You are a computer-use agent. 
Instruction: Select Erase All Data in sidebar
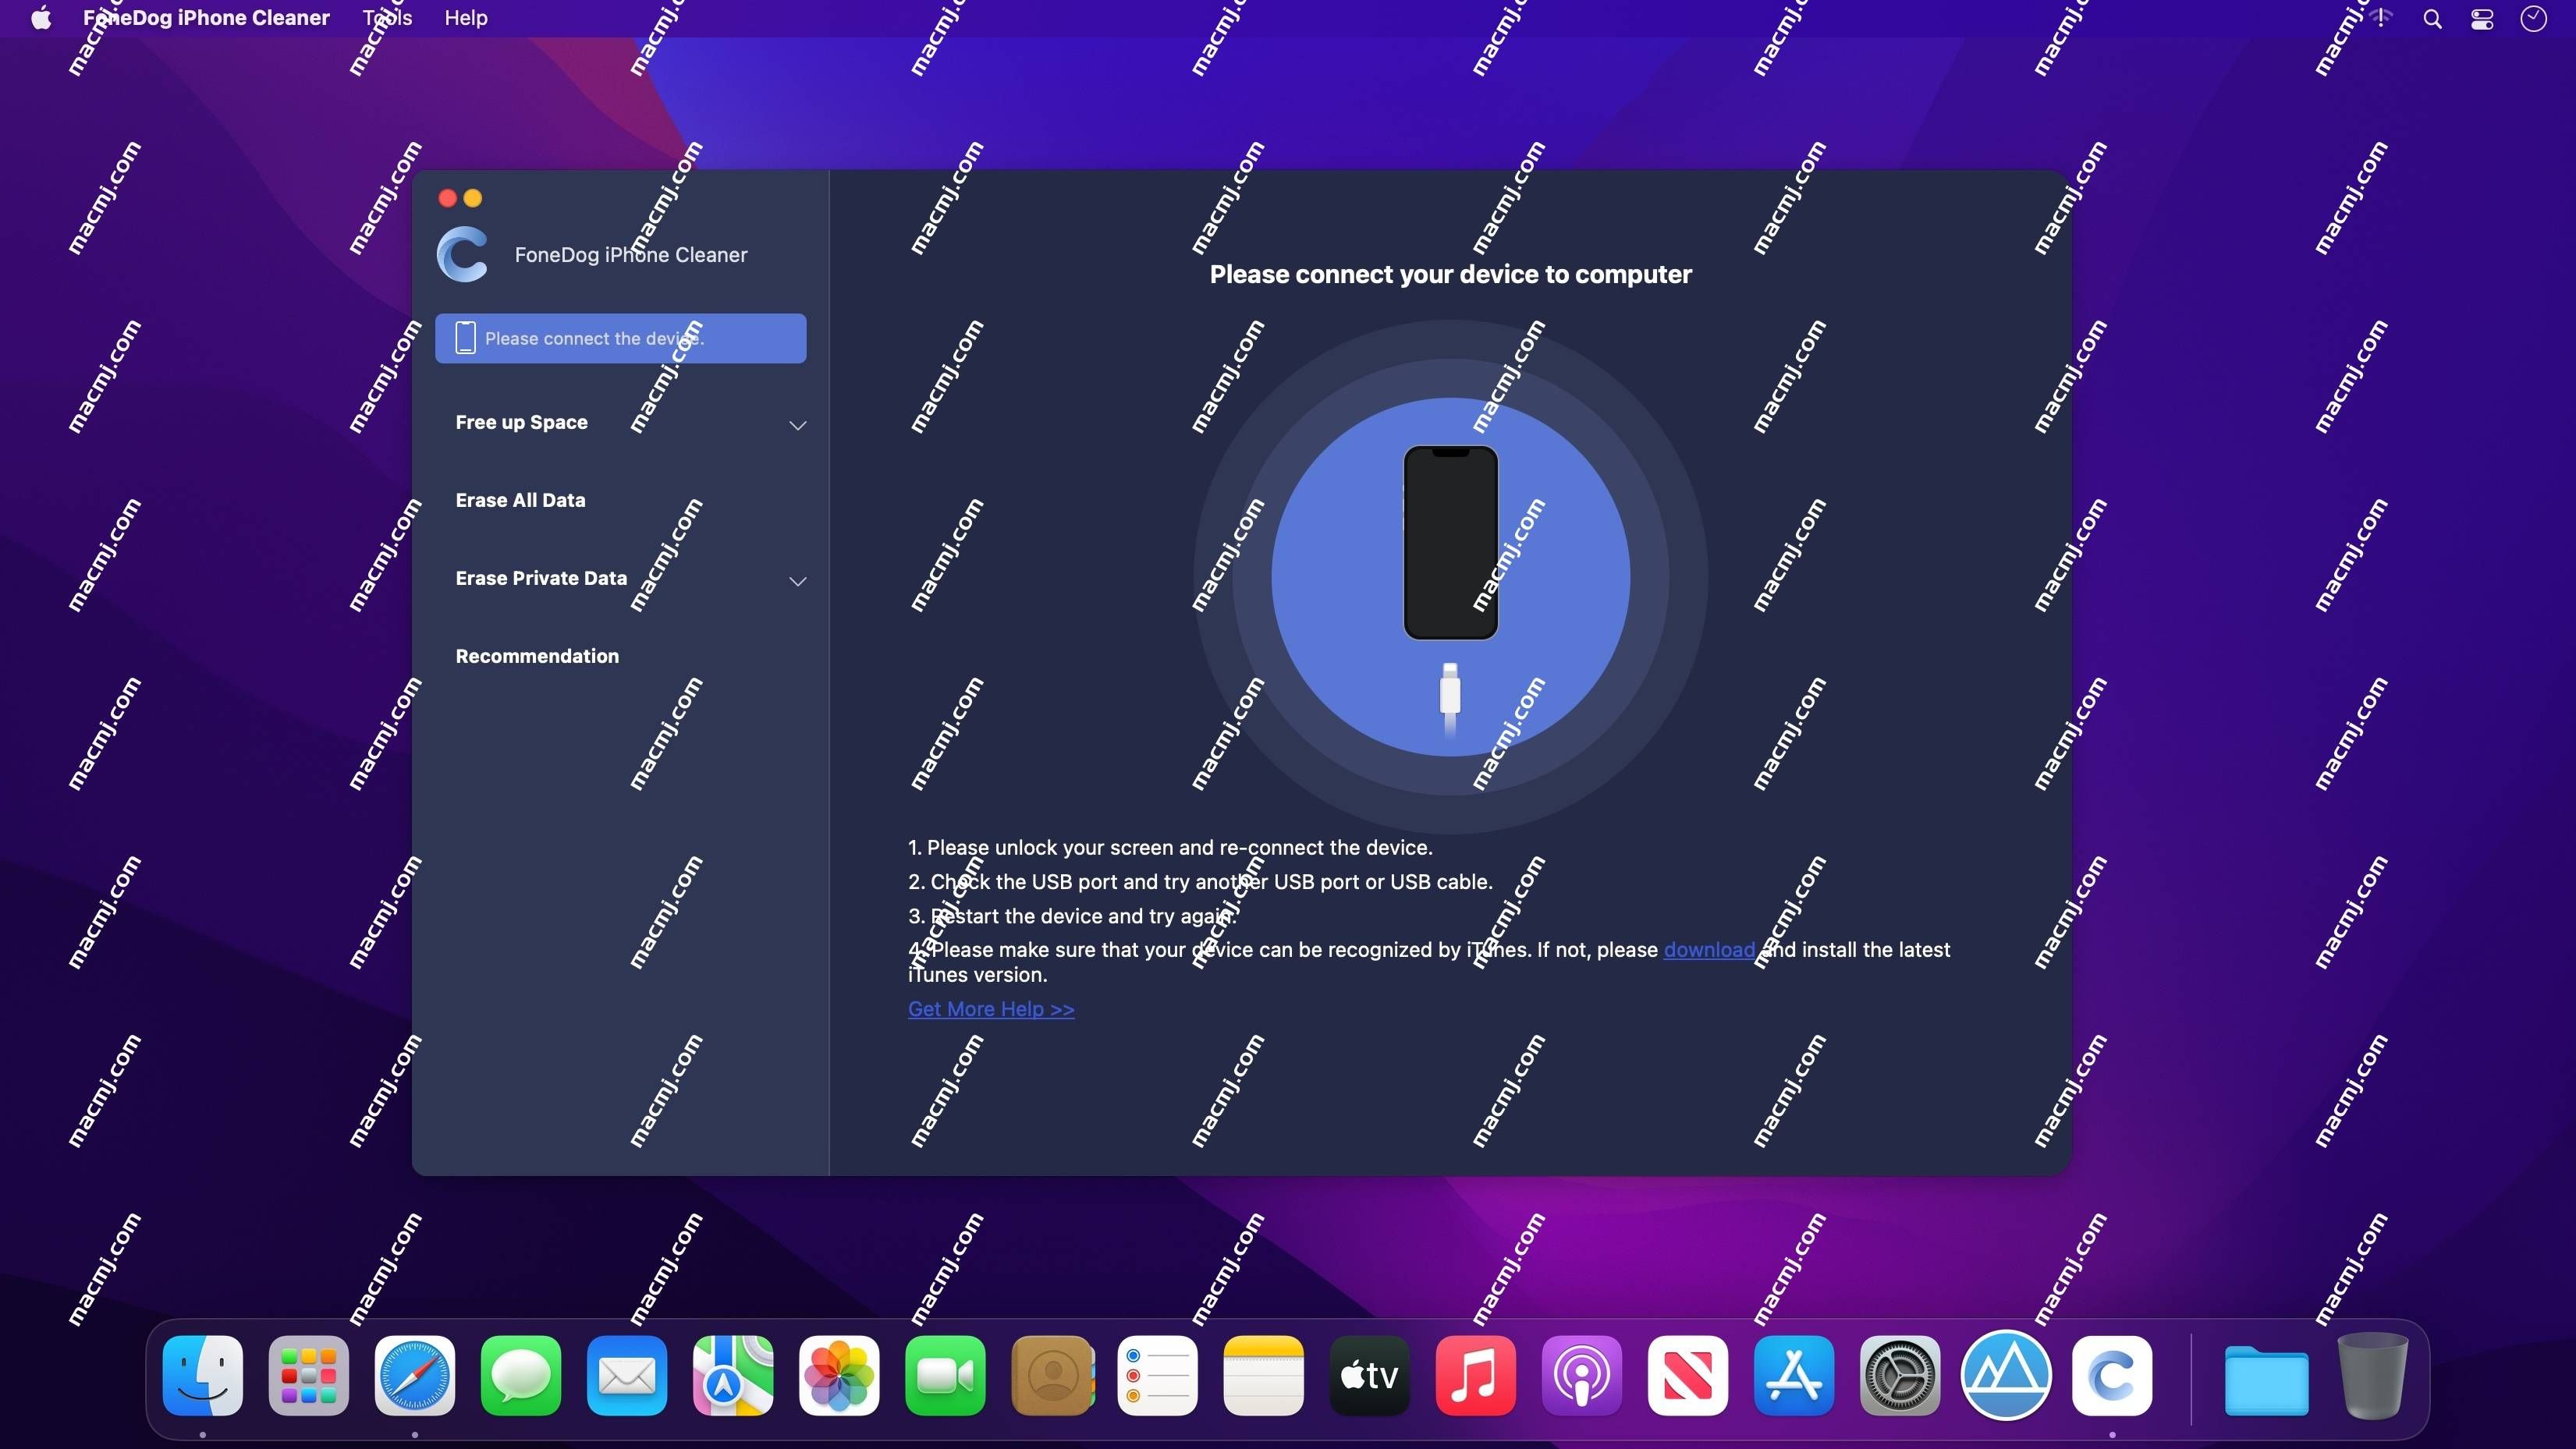520,500
